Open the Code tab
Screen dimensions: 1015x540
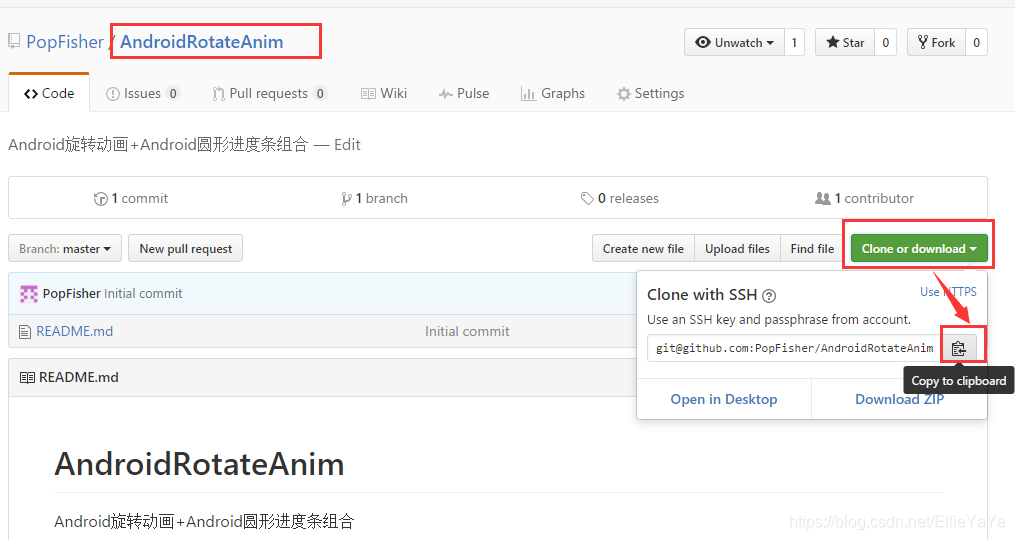click(49, 93)
